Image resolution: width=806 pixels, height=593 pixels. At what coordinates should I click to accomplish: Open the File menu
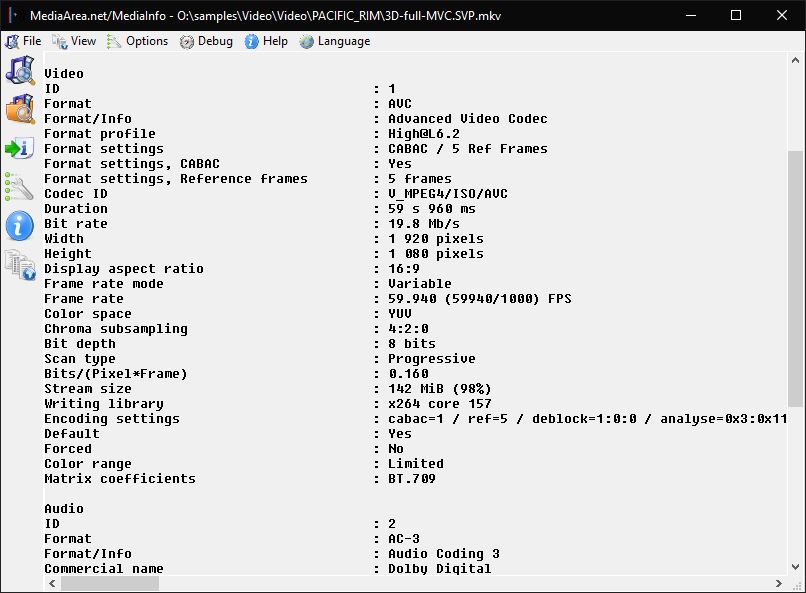pyautogui.click(x=24, y=41)
